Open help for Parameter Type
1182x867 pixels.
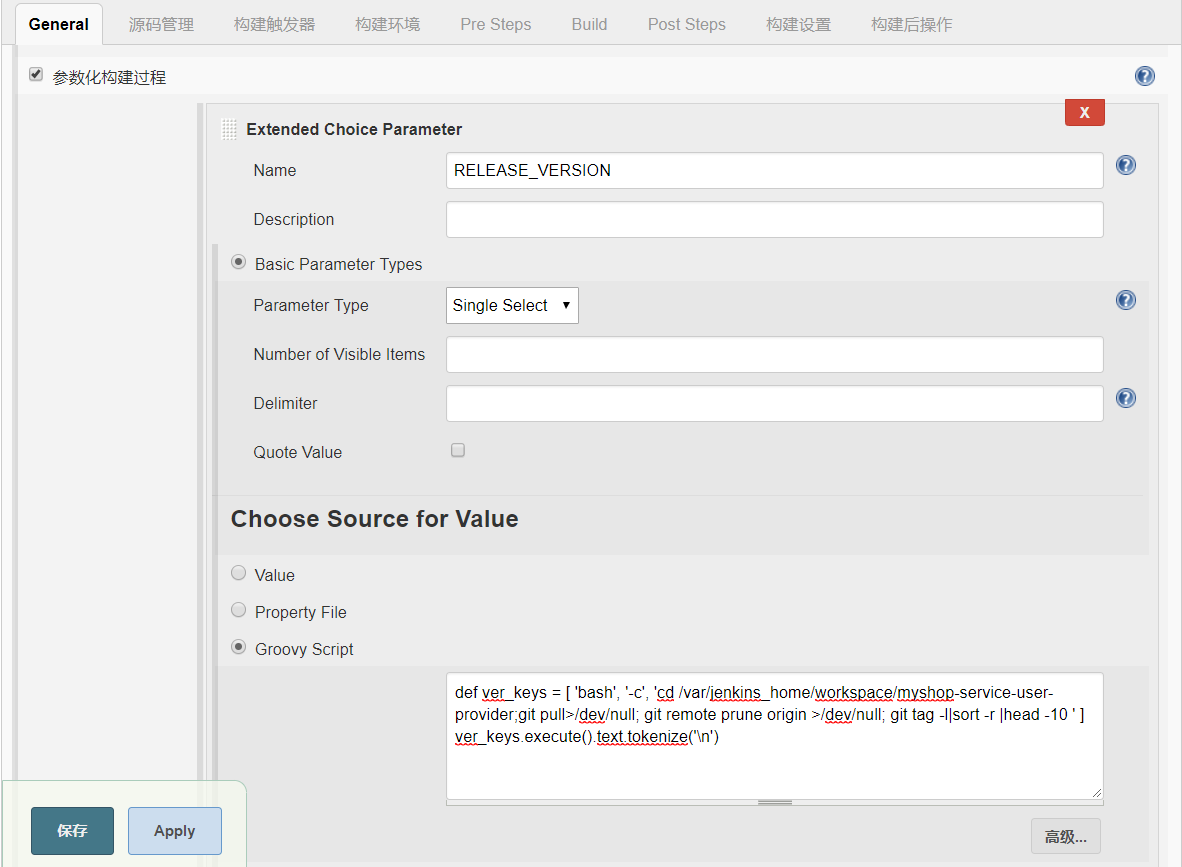click(x=1125, y=301)
